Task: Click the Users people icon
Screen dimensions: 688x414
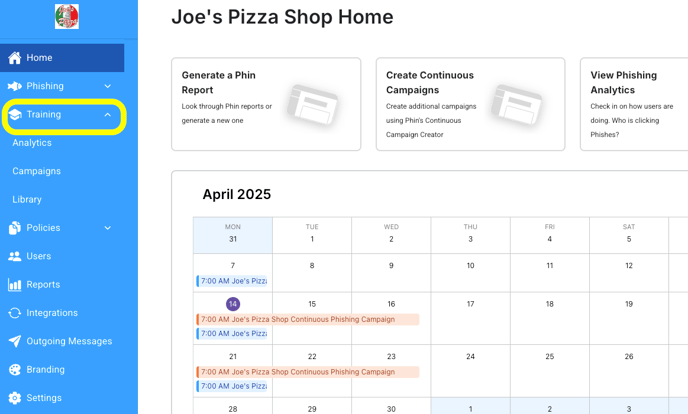Action: [x=14, y=256]
